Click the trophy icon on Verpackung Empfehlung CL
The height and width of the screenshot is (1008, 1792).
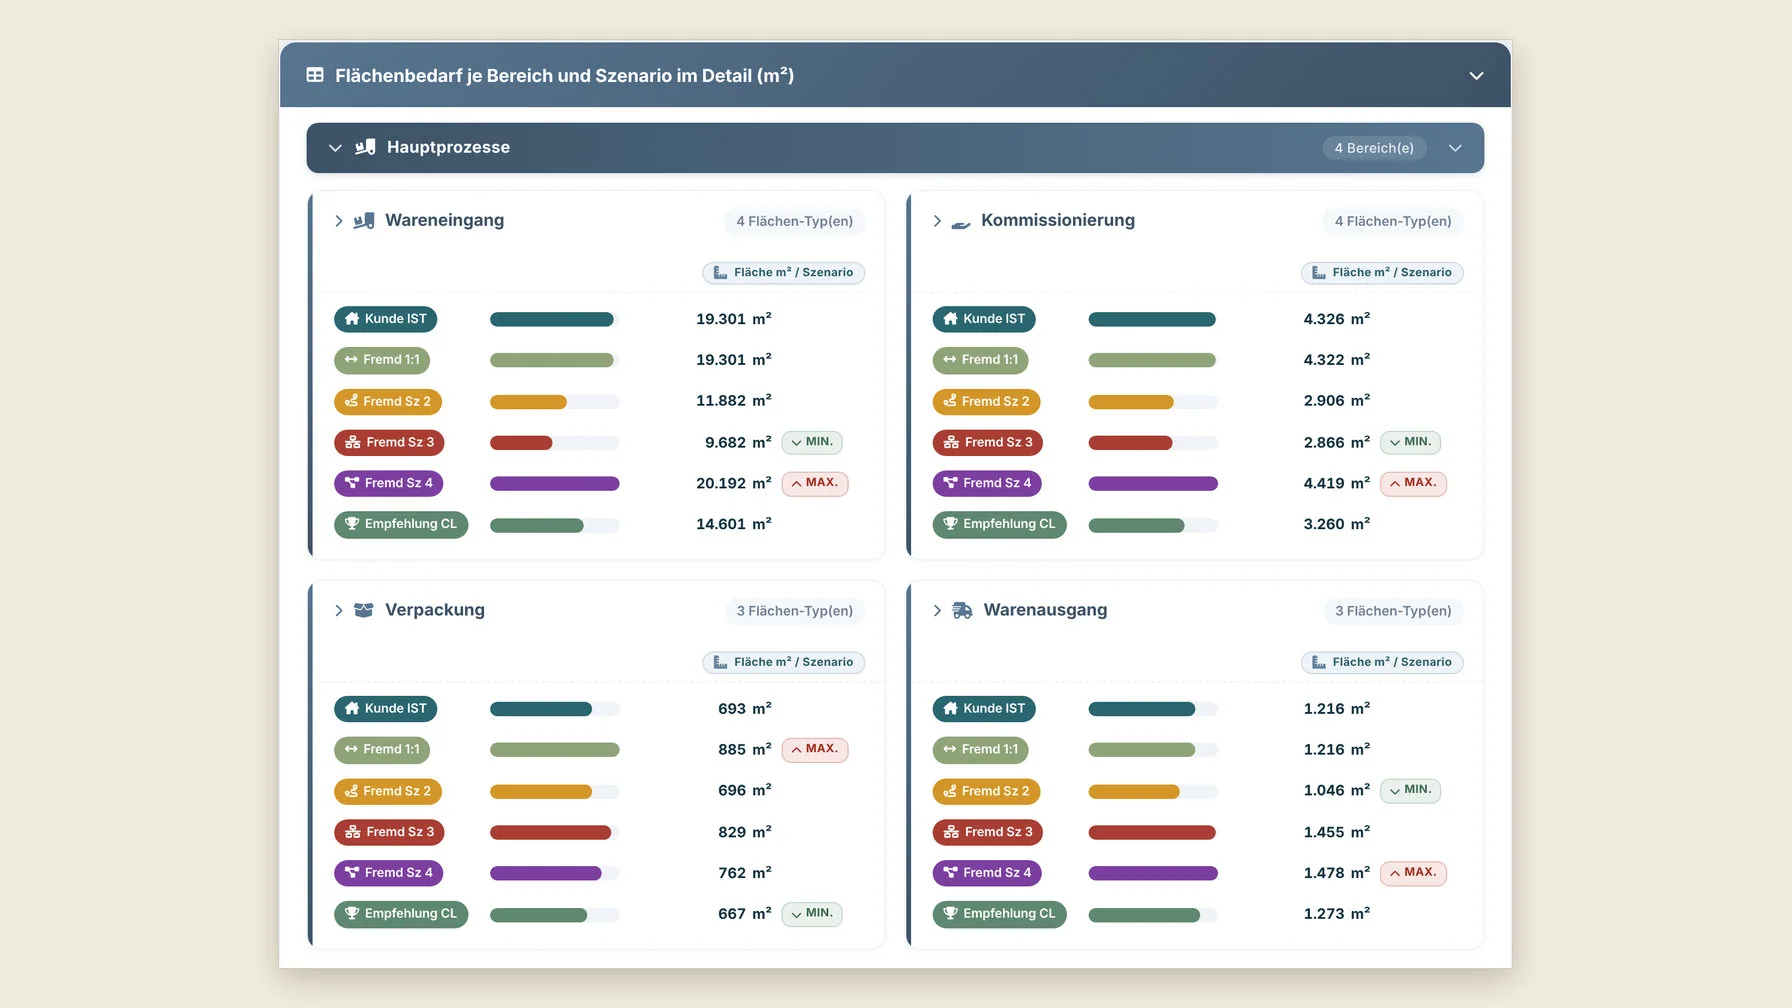pyautogui.click(x=352, y=914)
